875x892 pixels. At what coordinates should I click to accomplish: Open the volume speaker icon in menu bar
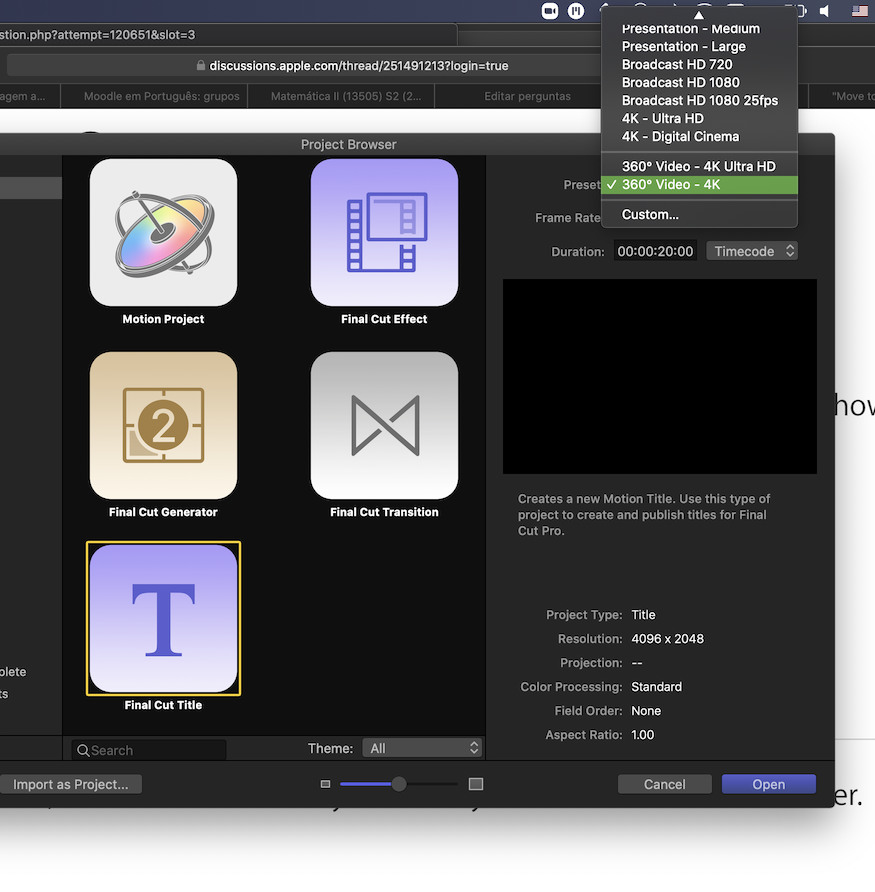tap(824, 11)
